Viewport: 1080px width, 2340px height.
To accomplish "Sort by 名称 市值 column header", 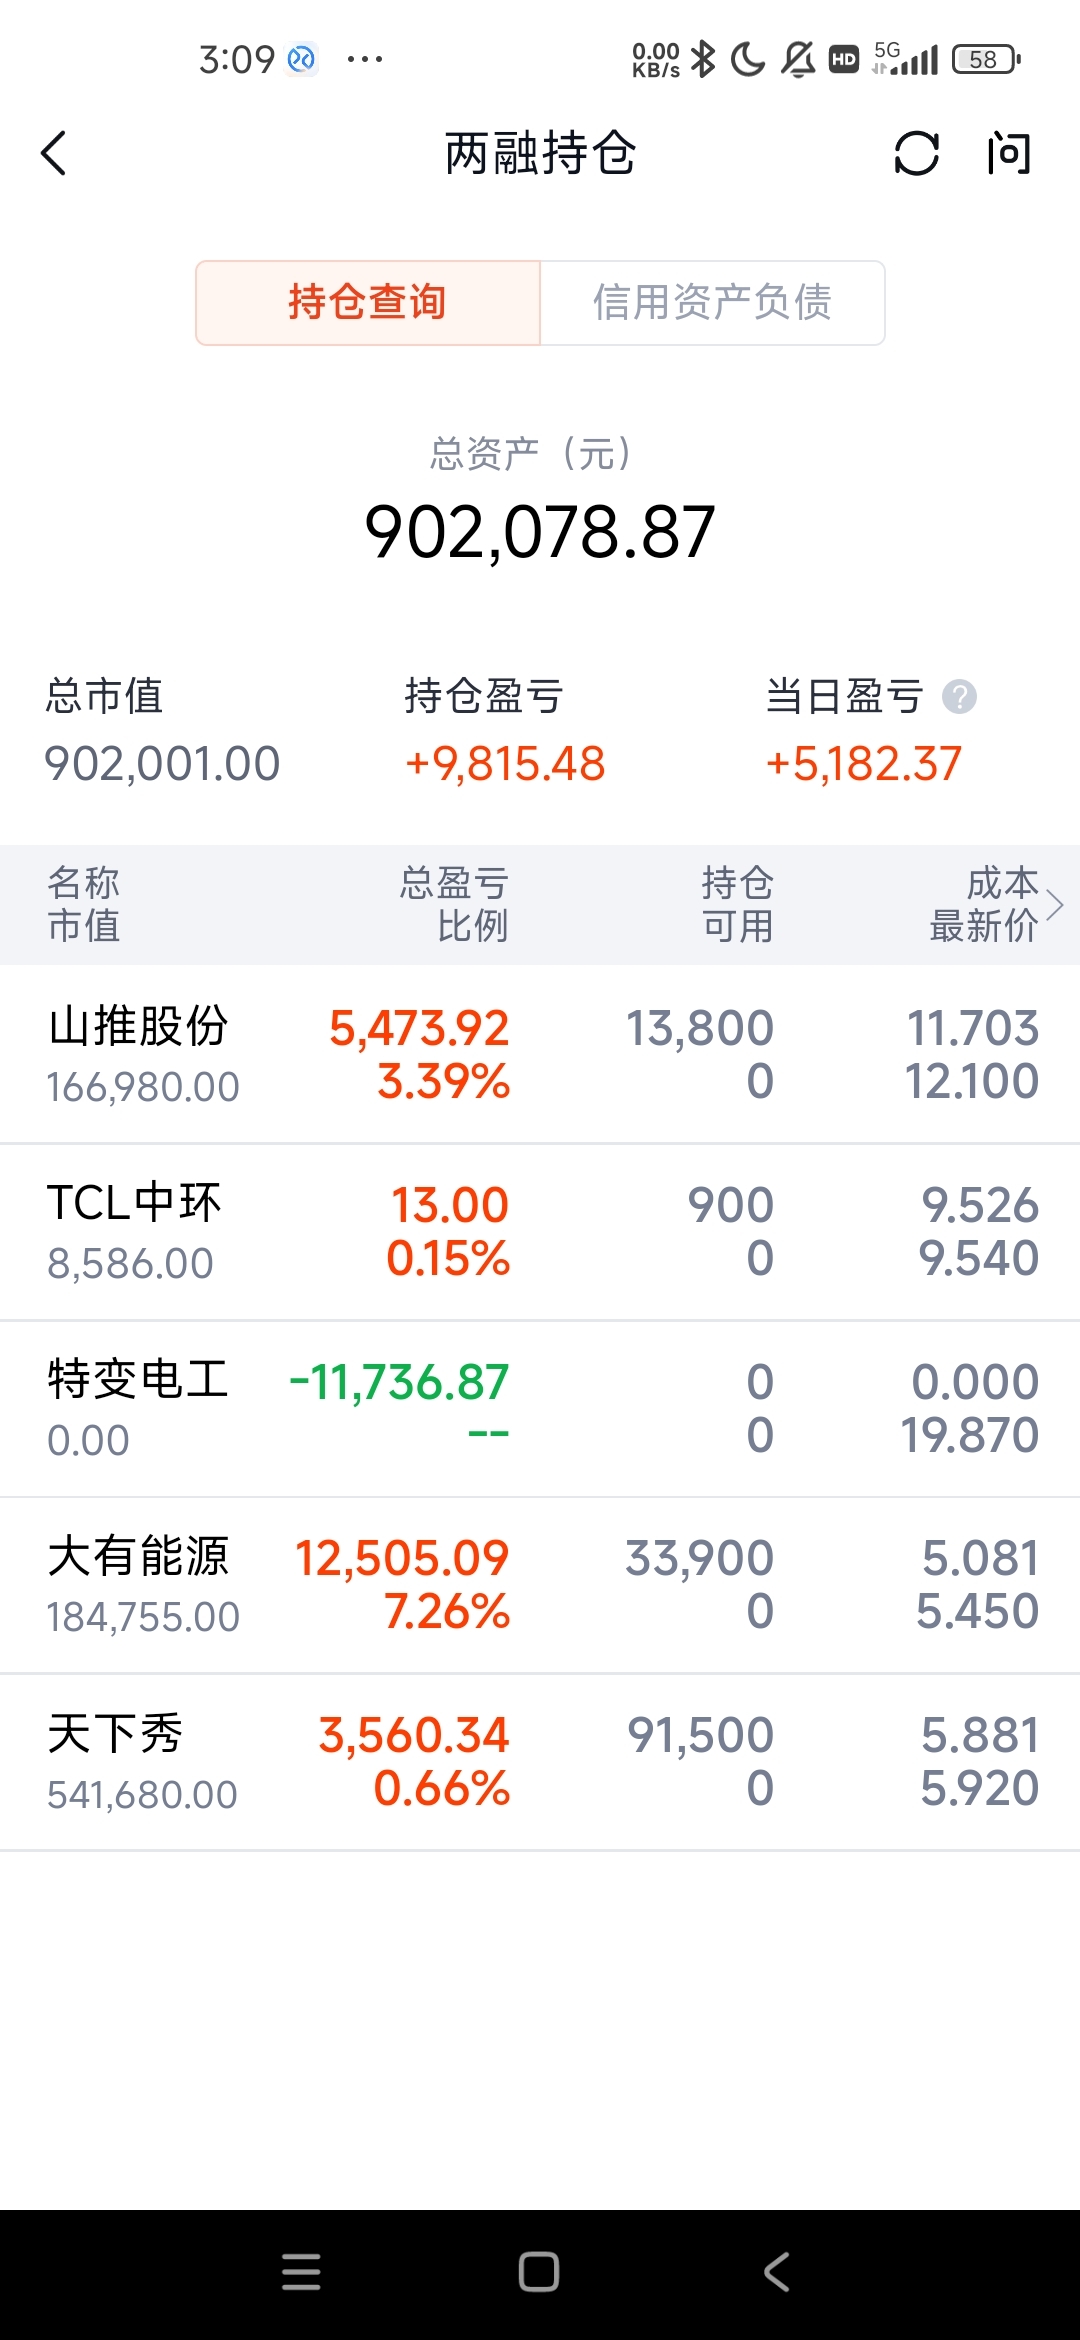I will point(84,904).
